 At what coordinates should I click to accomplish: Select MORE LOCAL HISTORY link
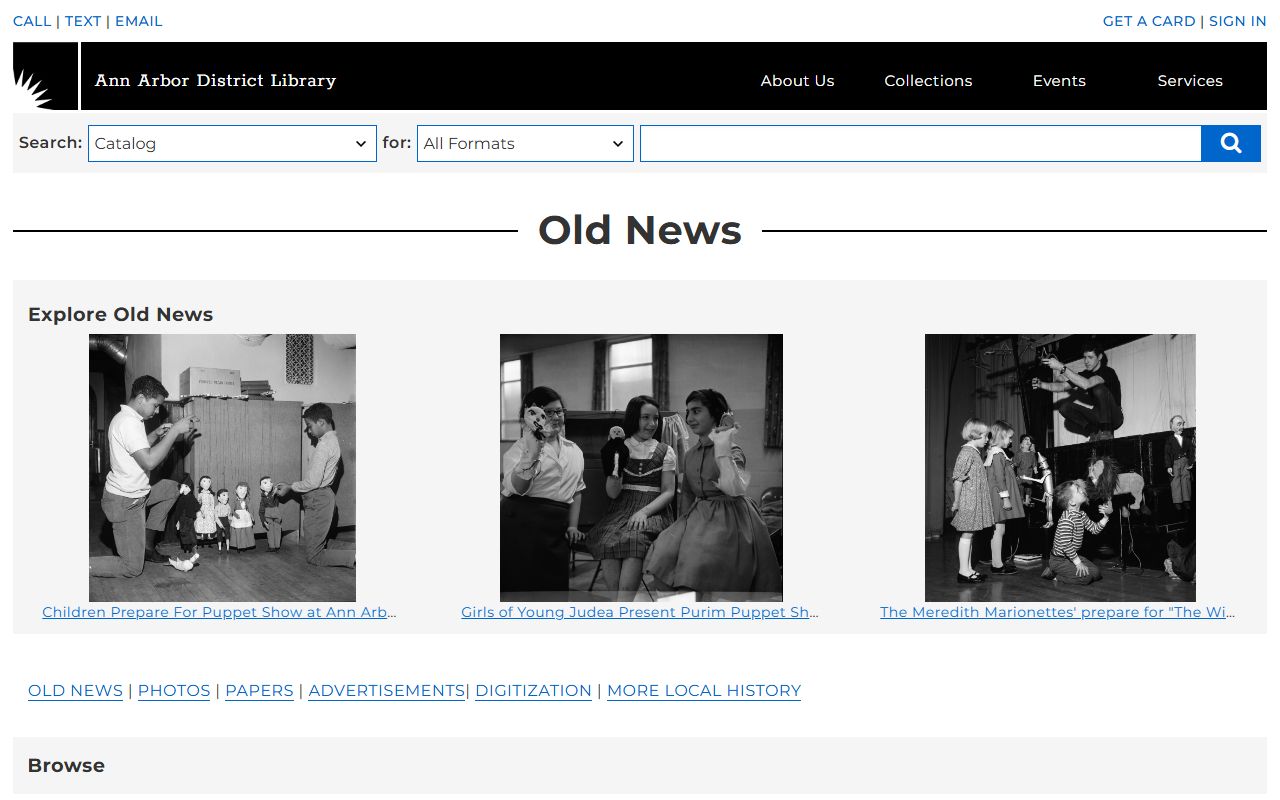[704, 690]
